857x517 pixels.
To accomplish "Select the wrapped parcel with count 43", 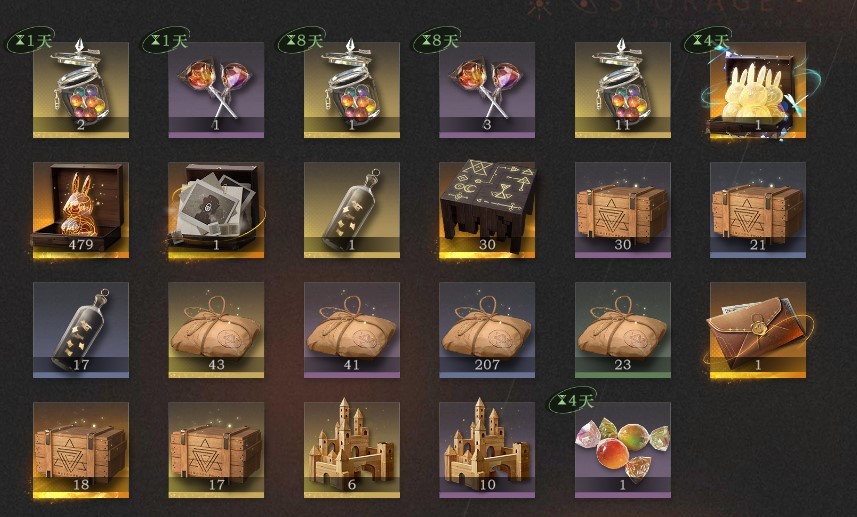I will coord(216,330).
